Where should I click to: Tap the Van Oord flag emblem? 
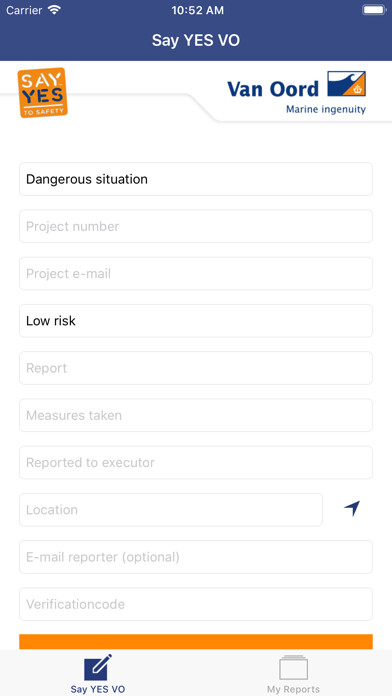[346, 83]
